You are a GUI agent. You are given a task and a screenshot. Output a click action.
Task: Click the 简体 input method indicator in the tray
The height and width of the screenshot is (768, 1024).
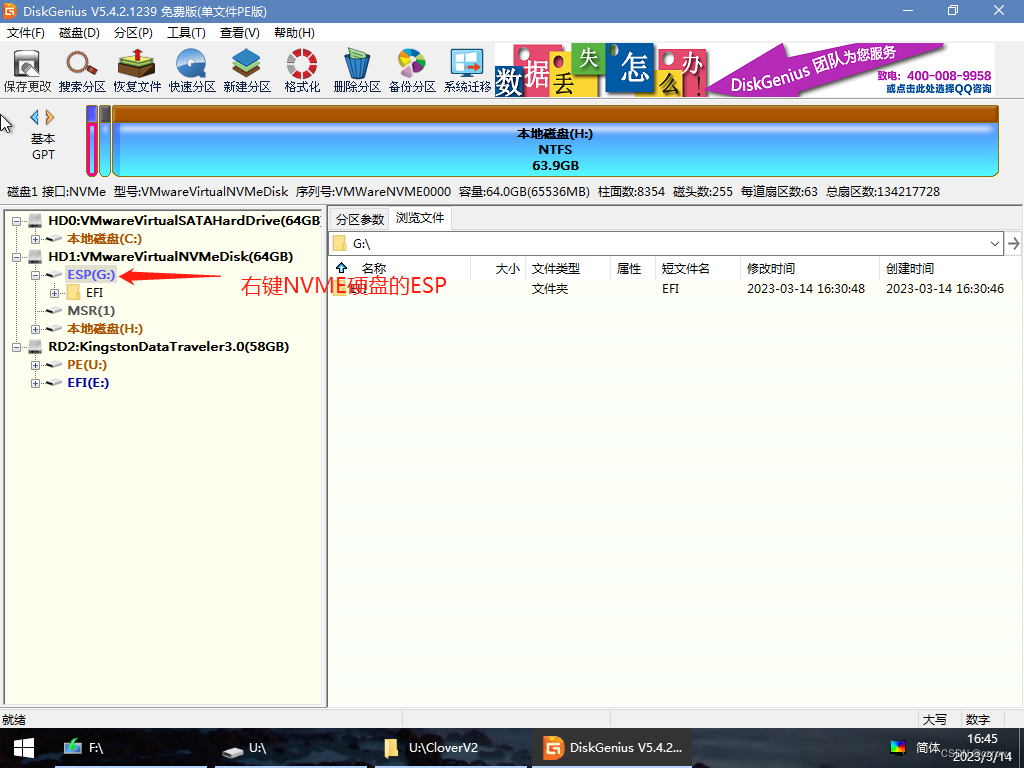point(927,748)
